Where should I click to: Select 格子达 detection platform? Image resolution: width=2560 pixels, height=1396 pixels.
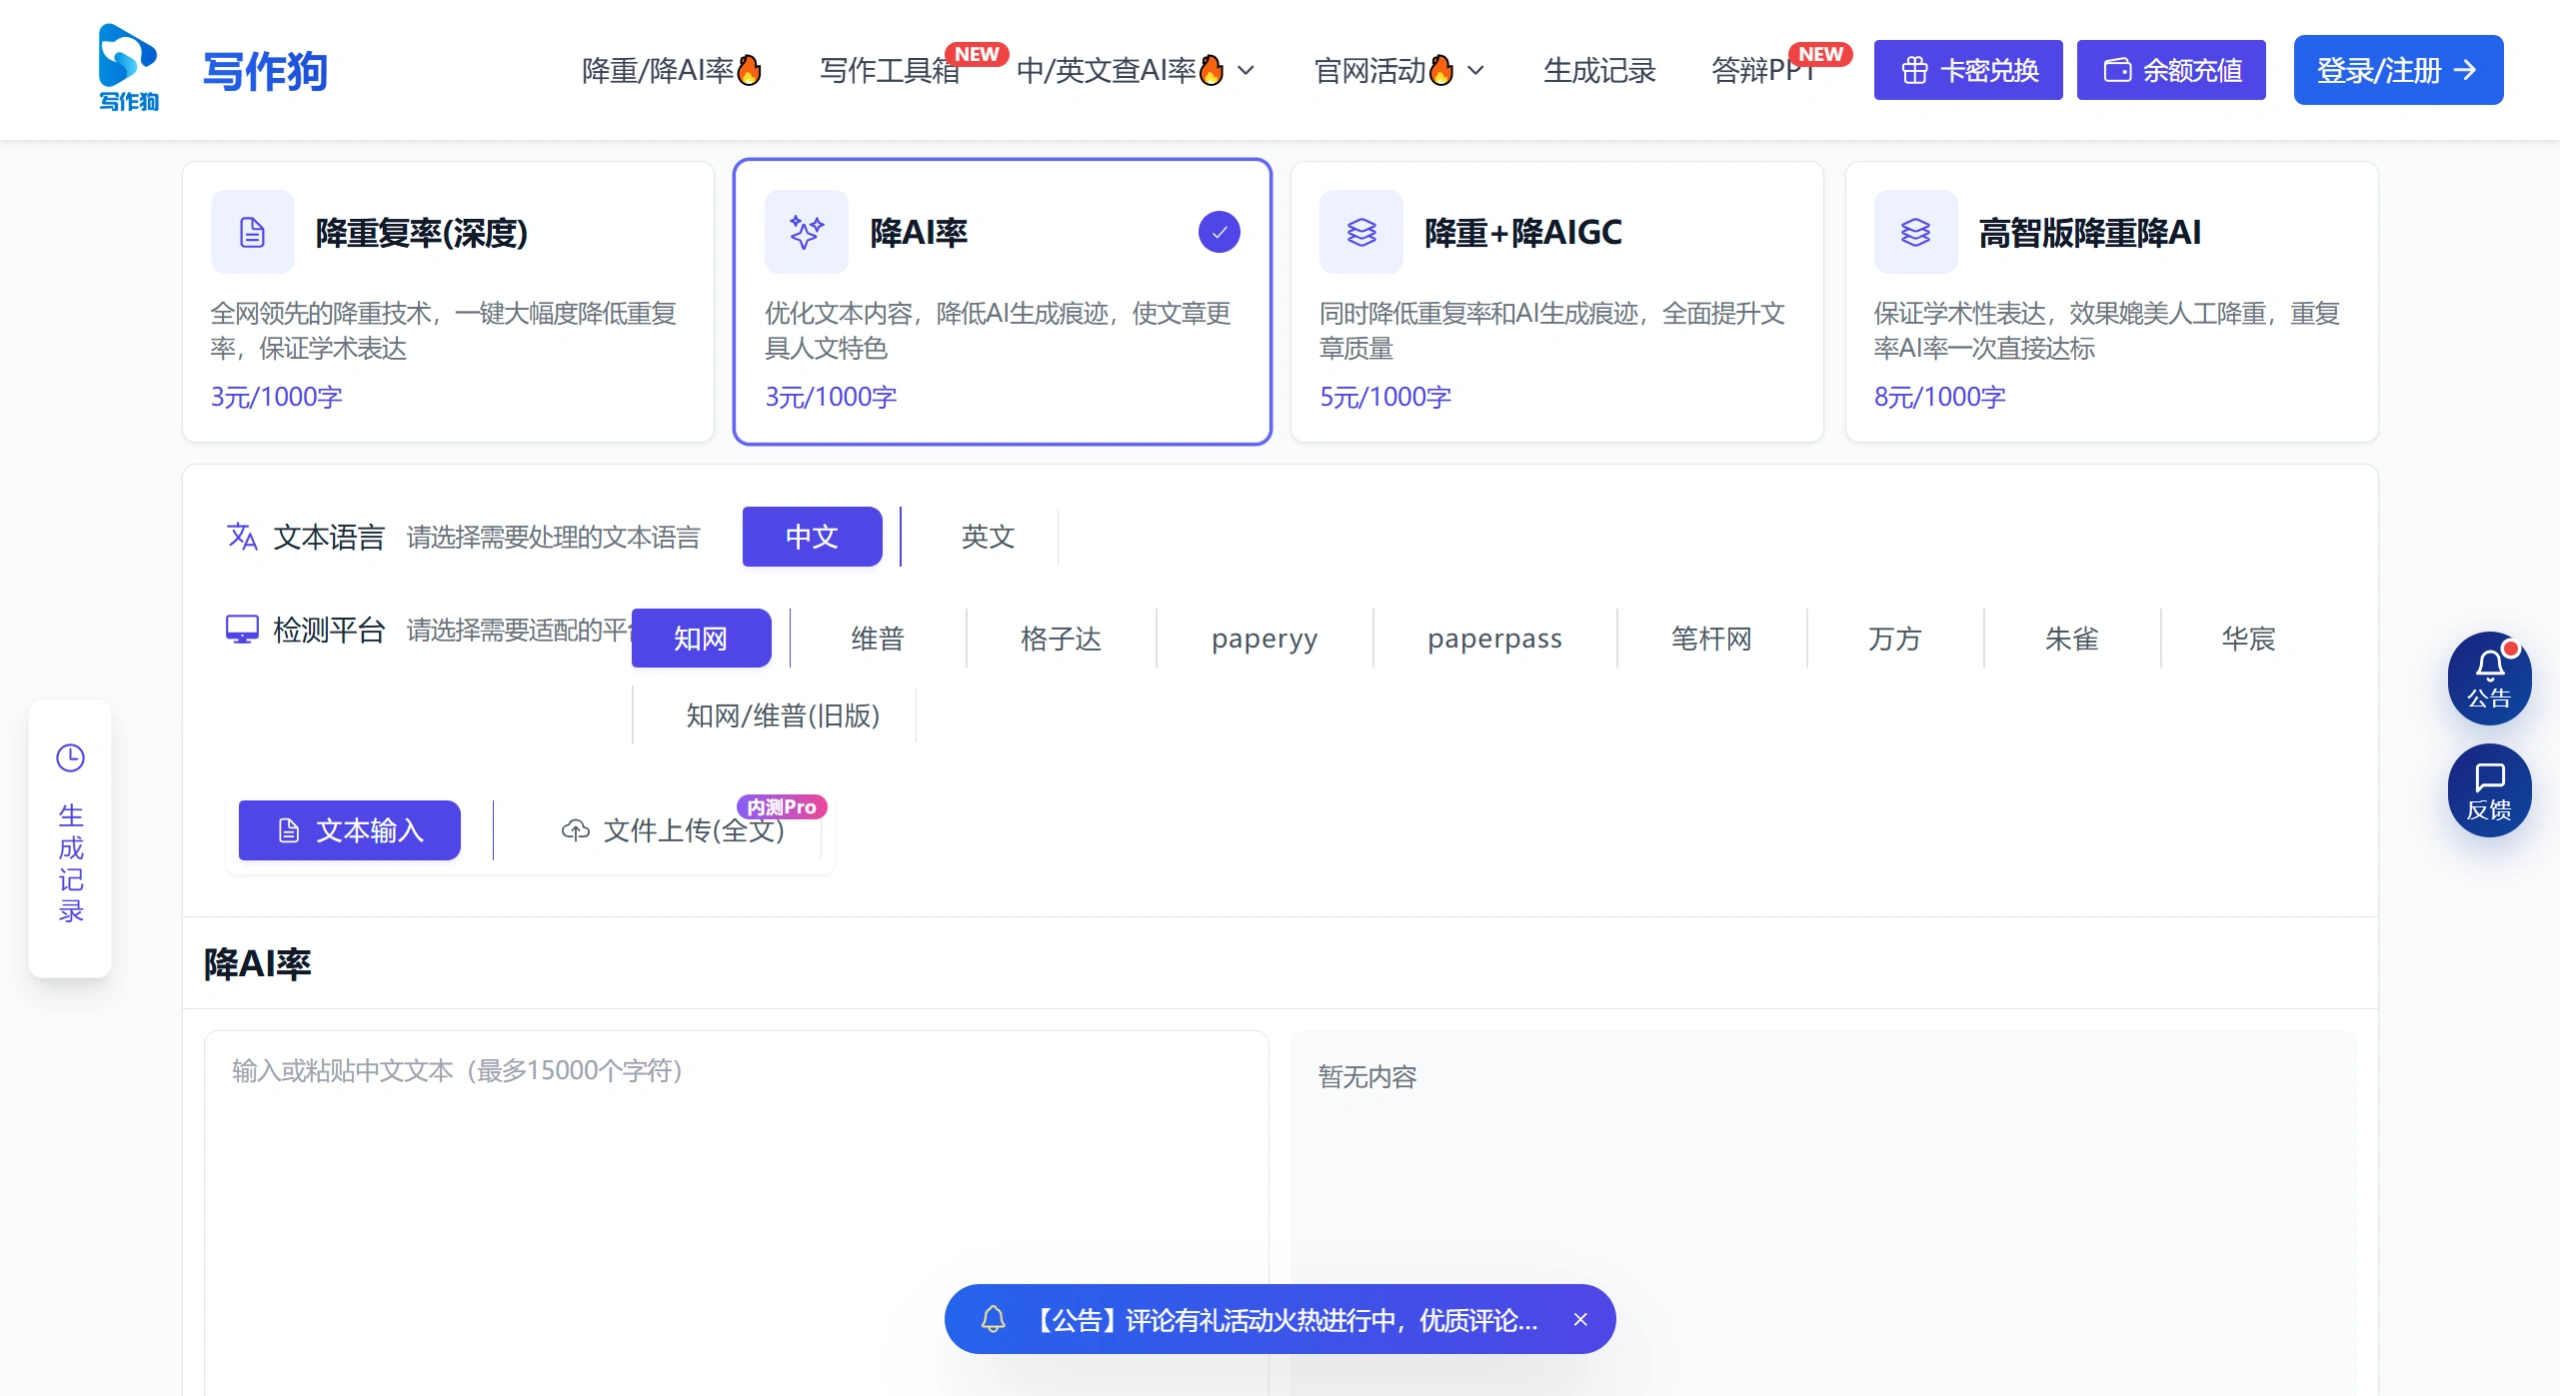pyautogui.click(x=1061, y=638)
